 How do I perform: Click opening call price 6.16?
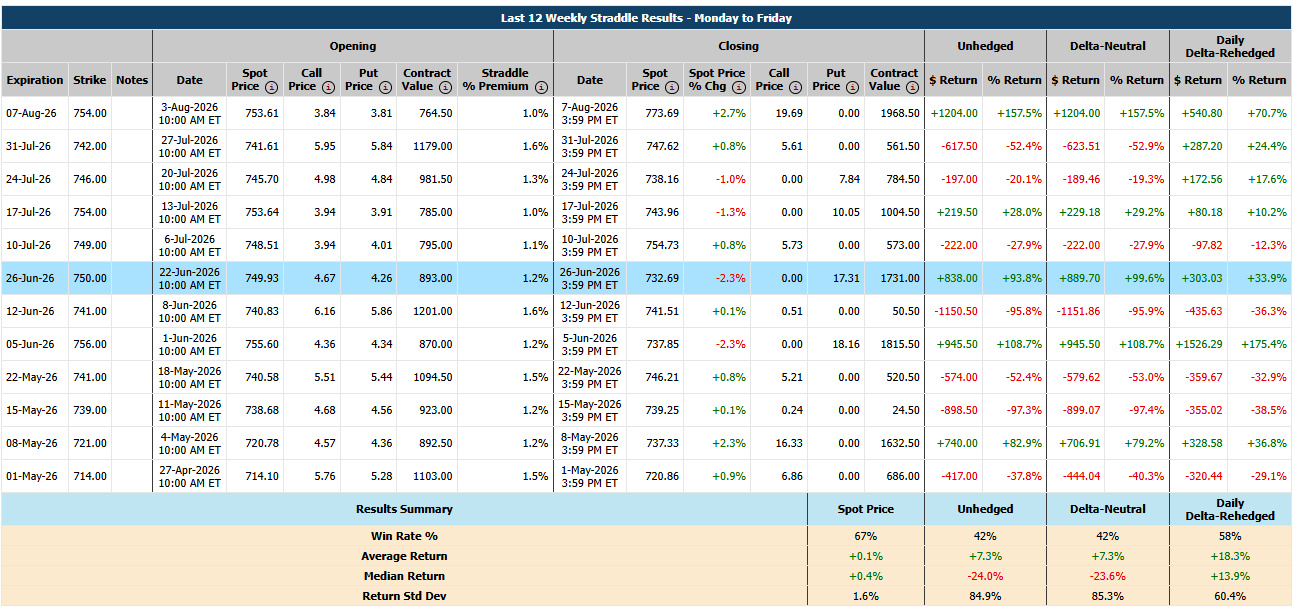pyautogui.click(x=324, y=311)
